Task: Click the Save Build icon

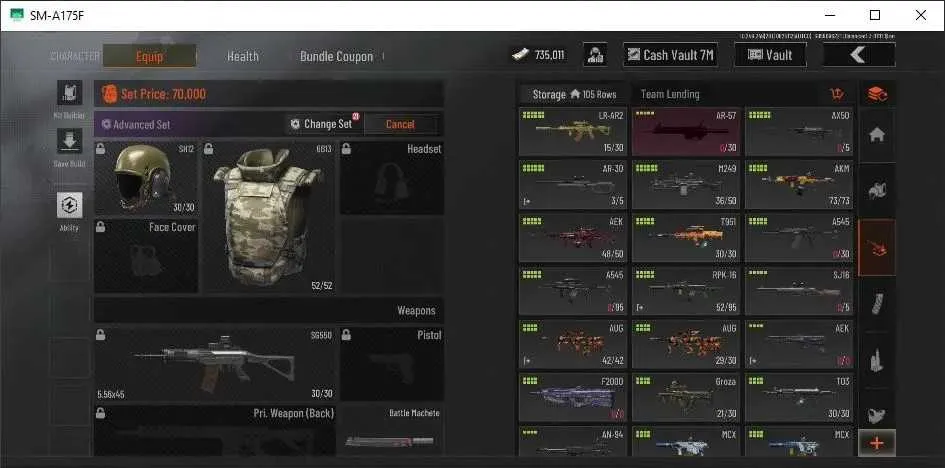Action: pyautogui.click(x=69, y=140)
